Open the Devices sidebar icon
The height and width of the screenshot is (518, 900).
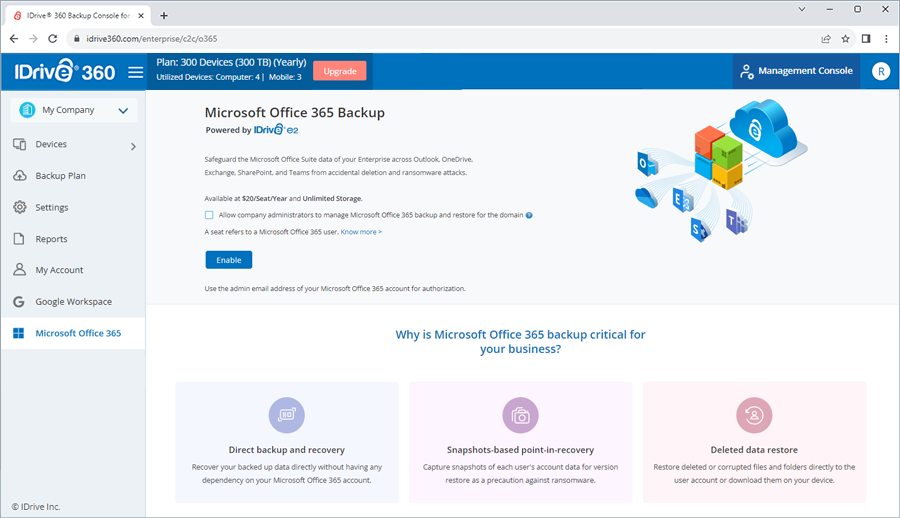tap(20, 144)
